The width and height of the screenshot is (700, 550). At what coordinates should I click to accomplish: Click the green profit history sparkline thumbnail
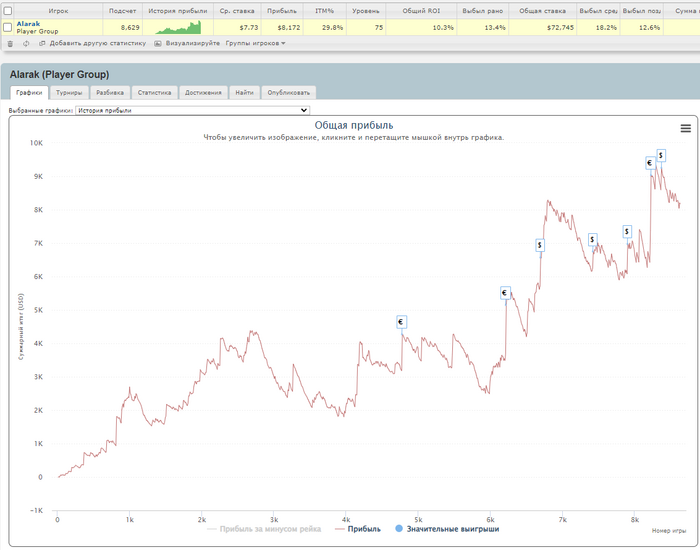178,28
